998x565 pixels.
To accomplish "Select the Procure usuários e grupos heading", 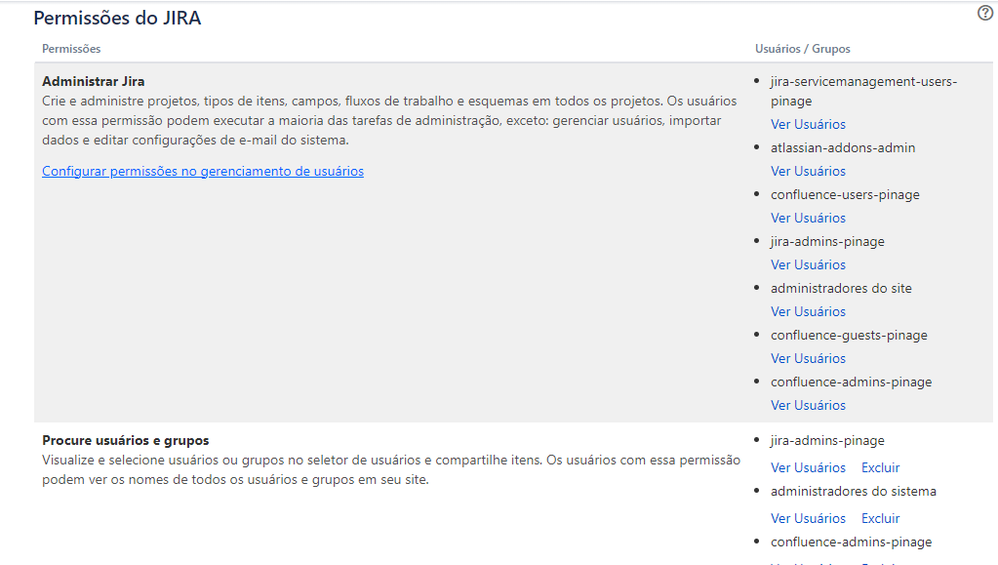I will coord(125,440).
